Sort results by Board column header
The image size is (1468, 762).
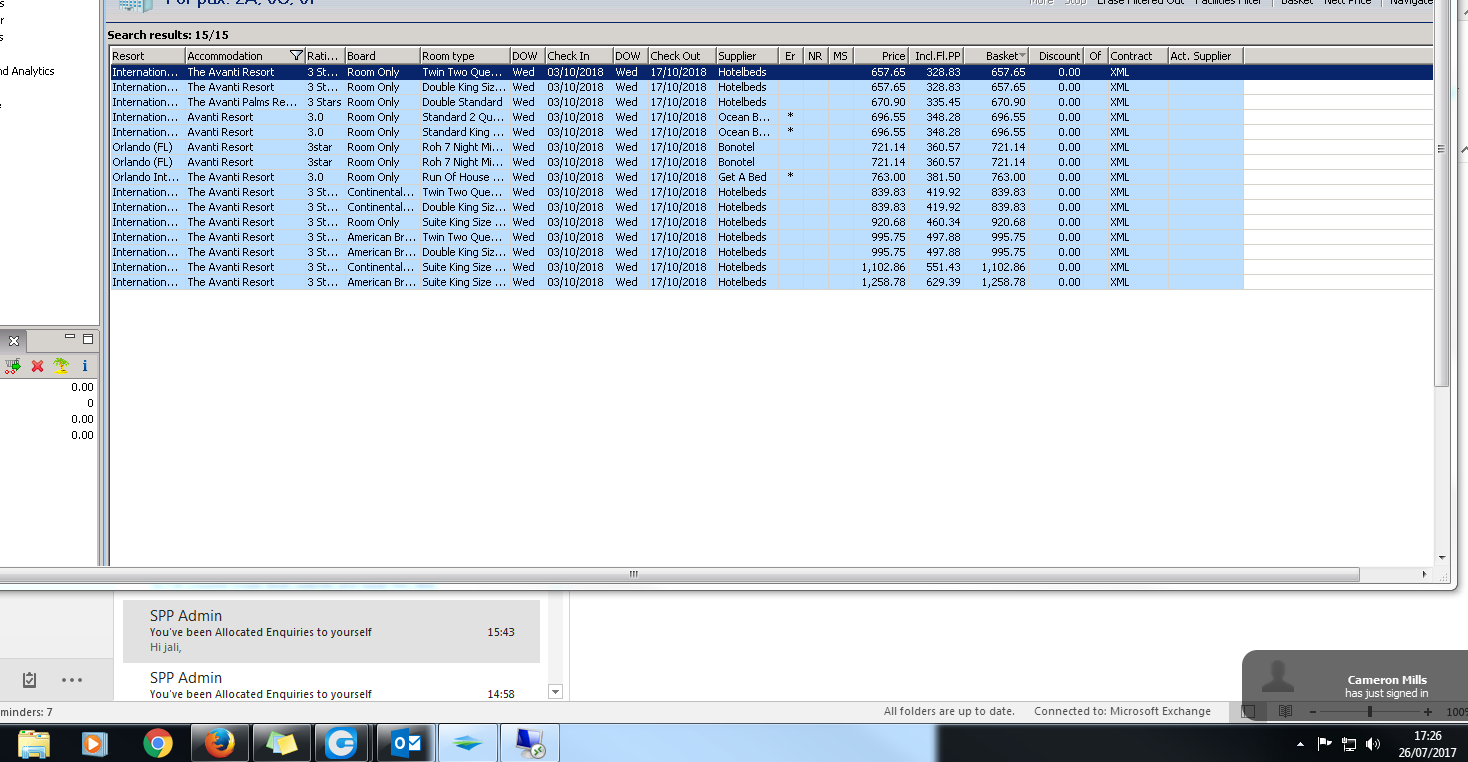point(382,56)
